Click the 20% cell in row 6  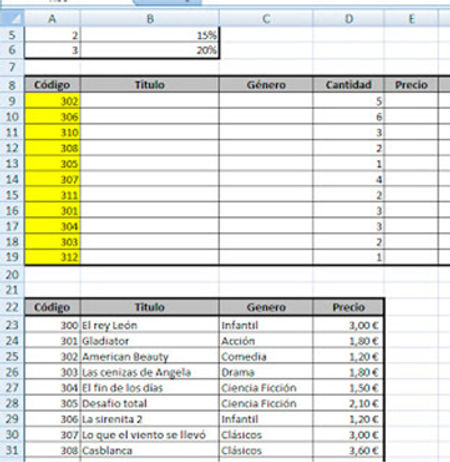tap(150, 50)
